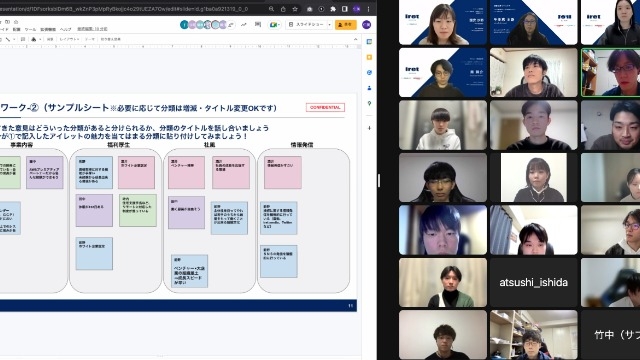The image size is (640, 360).
Task: Open the Tasks side panel icon
Action: [369, 73]
